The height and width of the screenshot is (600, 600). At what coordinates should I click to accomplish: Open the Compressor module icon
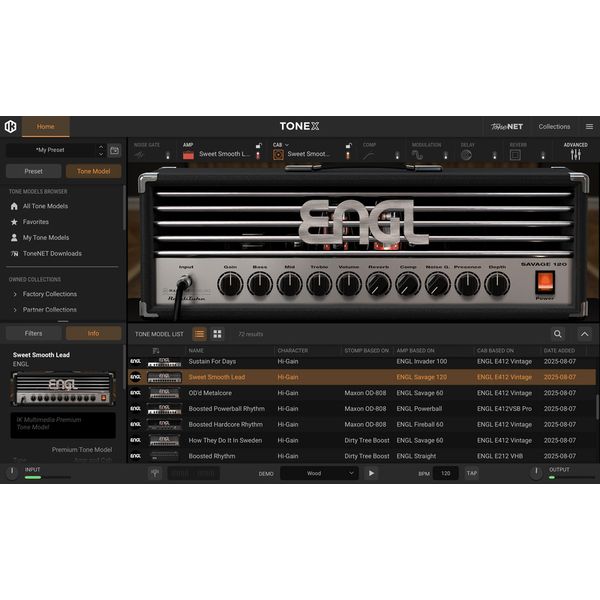[x=369, y=155]
